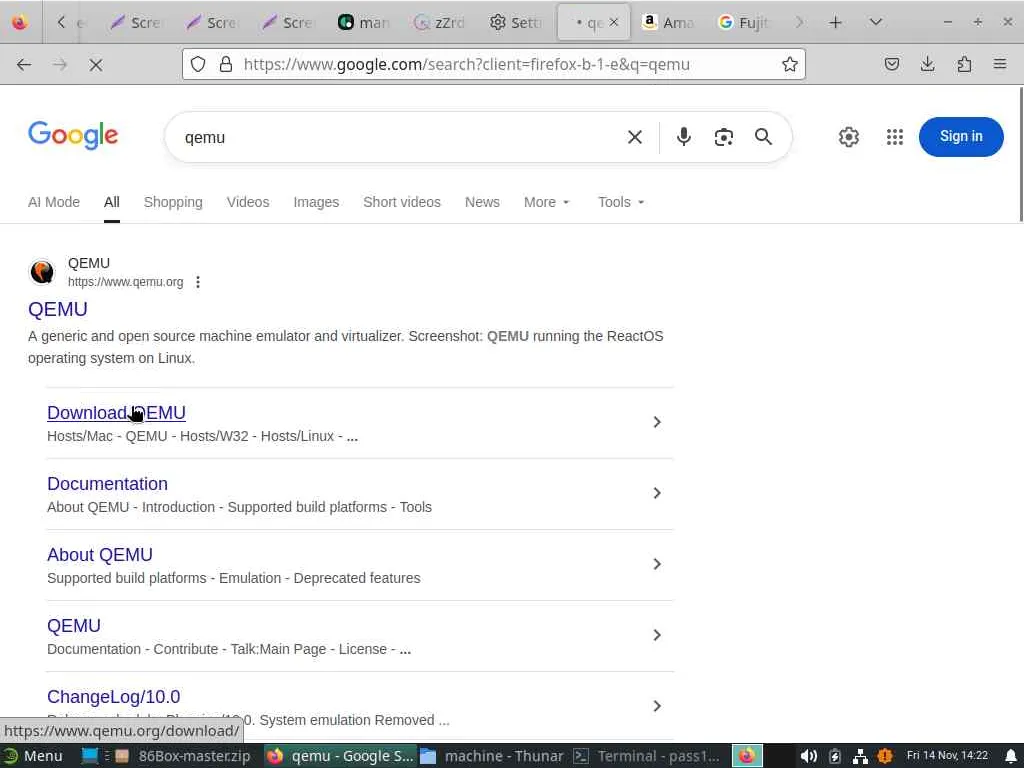Switch to machine - Thunar taskbar window
1024x768 pixels.
492,756
